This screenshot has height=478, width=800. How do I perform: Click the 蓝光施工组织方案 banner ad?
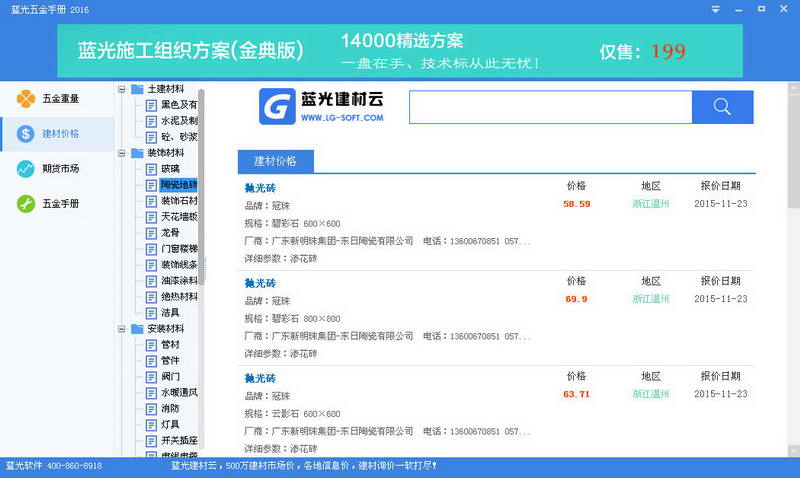point(400,51)
